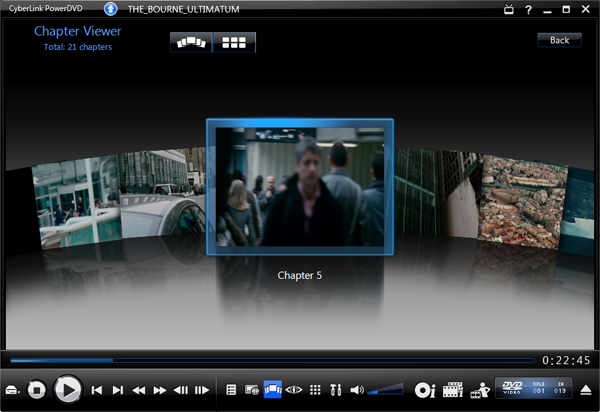Rewind the movie
Screen dimensions: 600x412
[139, 390]
